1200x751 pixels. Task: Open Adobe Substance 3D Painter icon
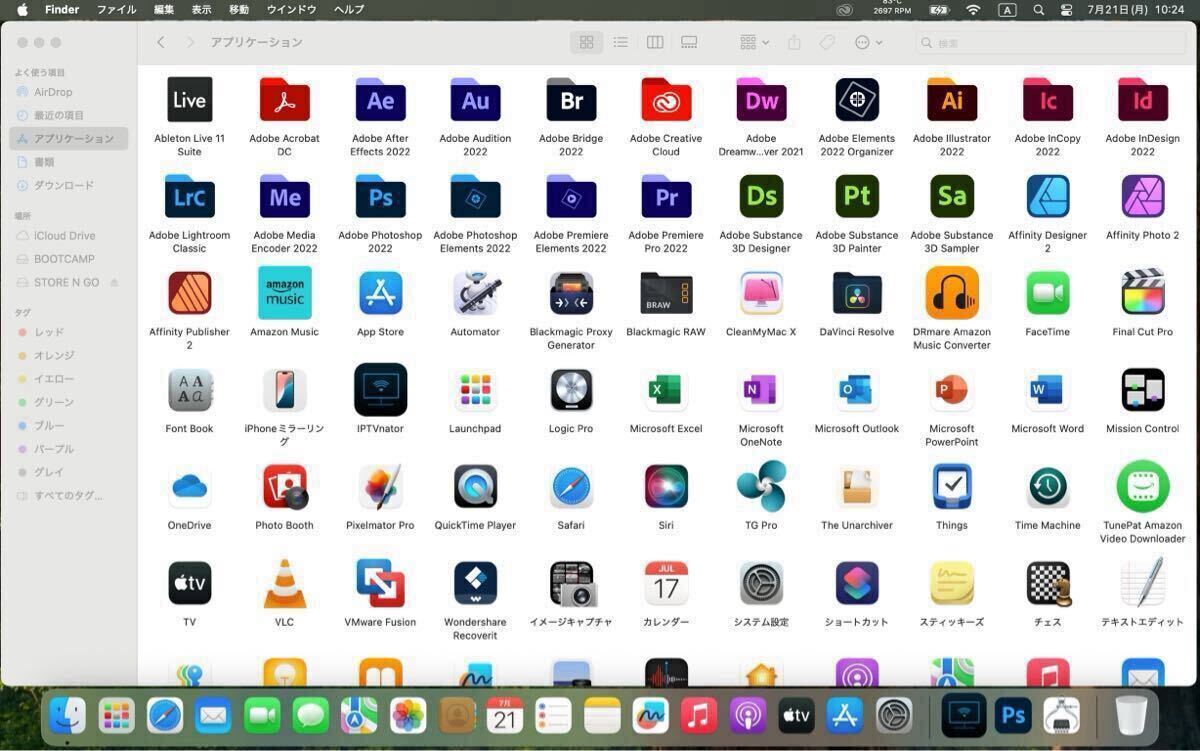coord(857,196)
